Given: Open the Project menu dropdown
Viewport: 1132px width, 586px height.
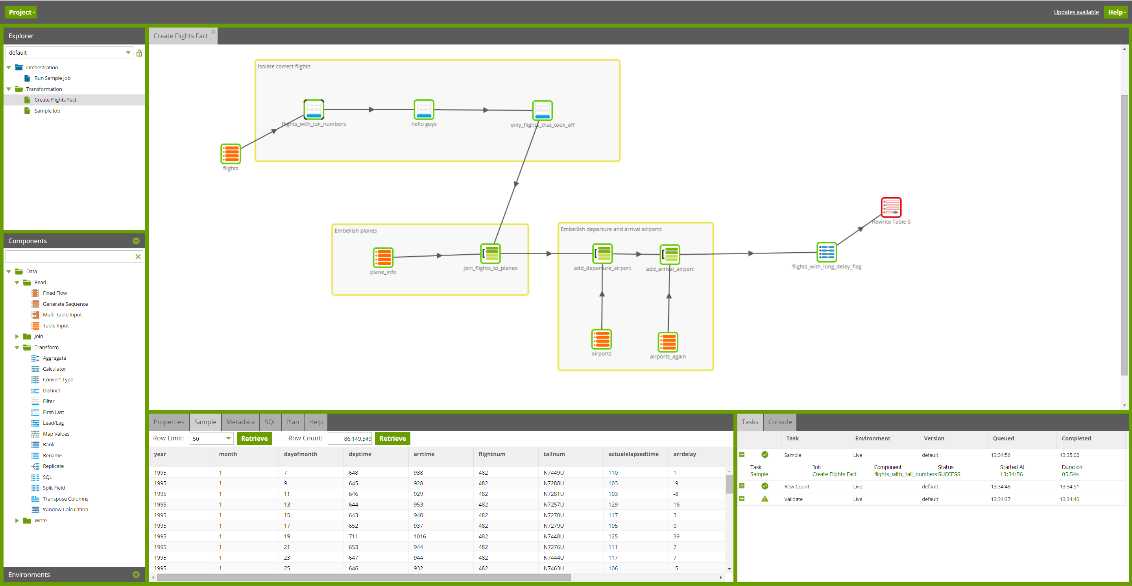Looking at the screenshot, I should pyautogui.click(x=22, y=12).
